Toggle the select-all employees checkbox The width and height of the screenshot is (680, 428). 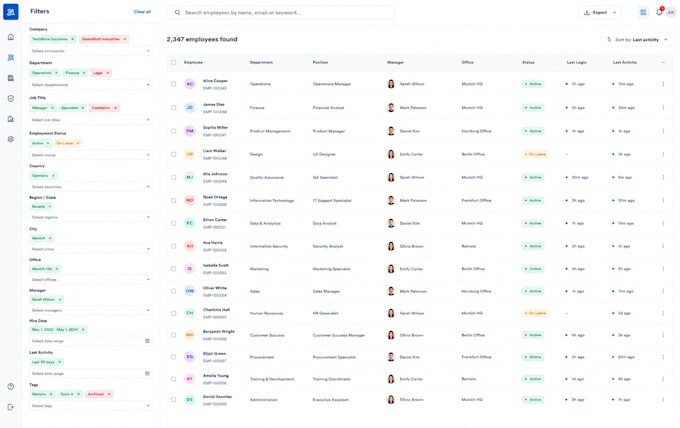click(x=173, y=62)
